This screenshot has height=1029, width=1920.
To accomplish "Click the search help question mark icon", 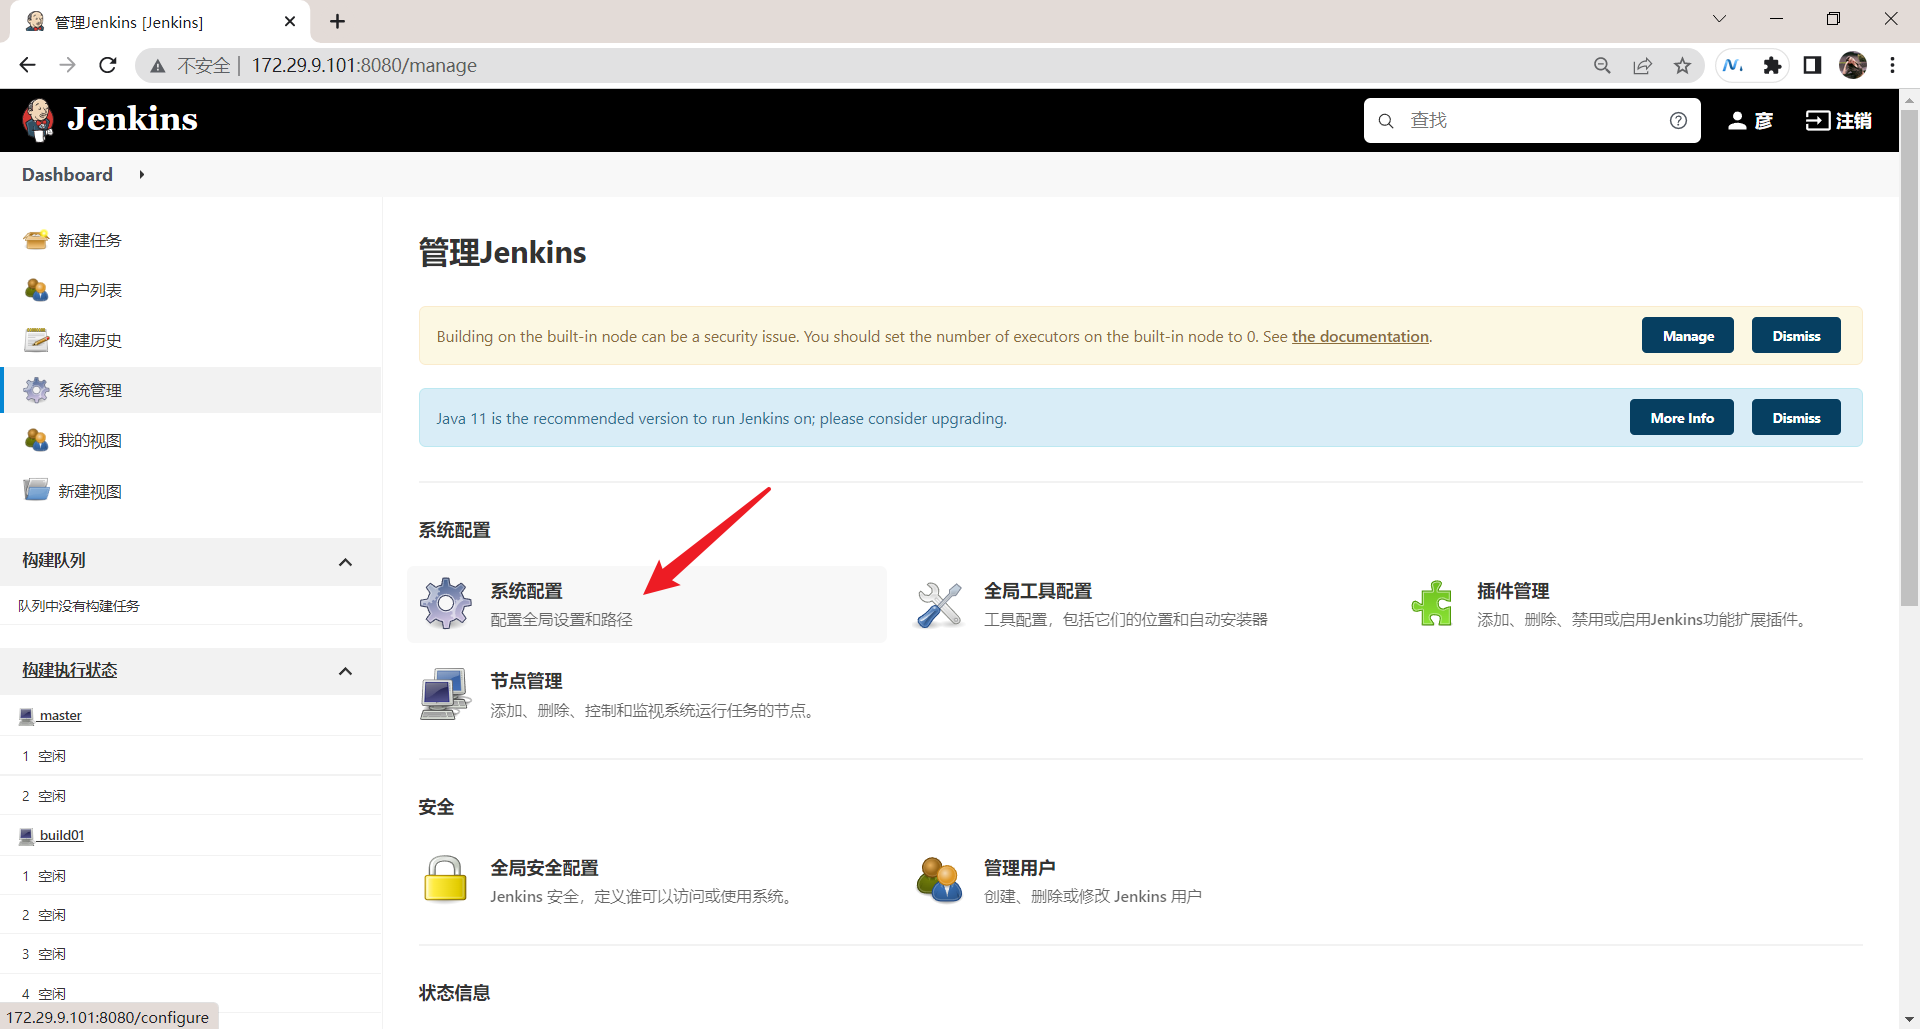I will pyautogui.click(x=1678, y=121).
